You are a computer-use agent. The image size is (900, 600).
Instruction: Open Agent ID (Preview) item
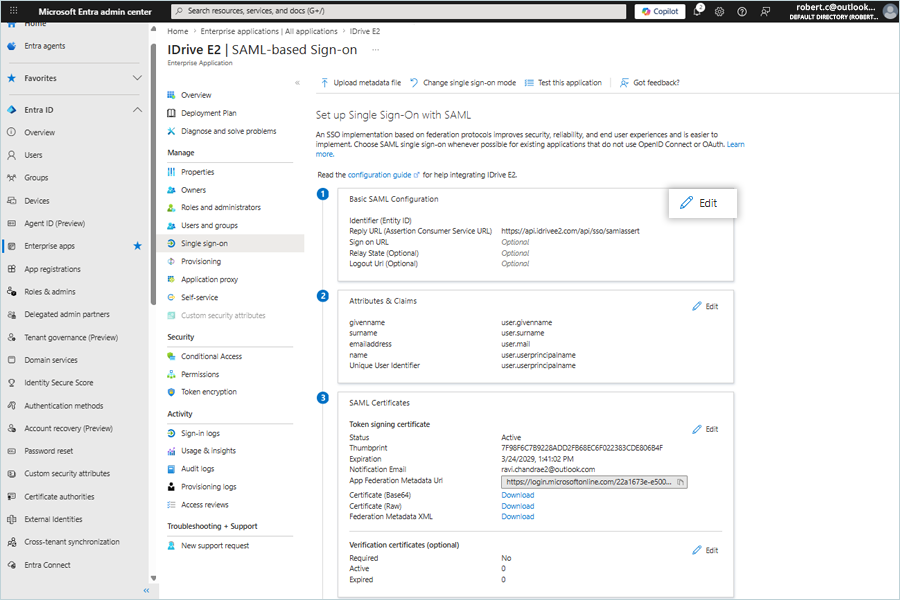coord(55,223)
